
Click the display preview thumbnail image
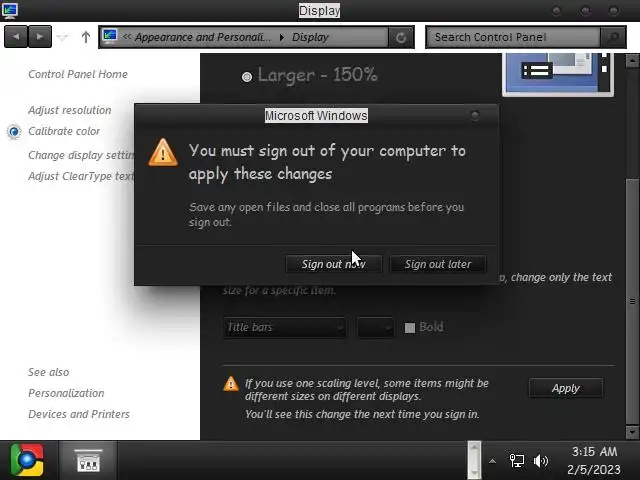pyautogui.click(x=558, y=74)
